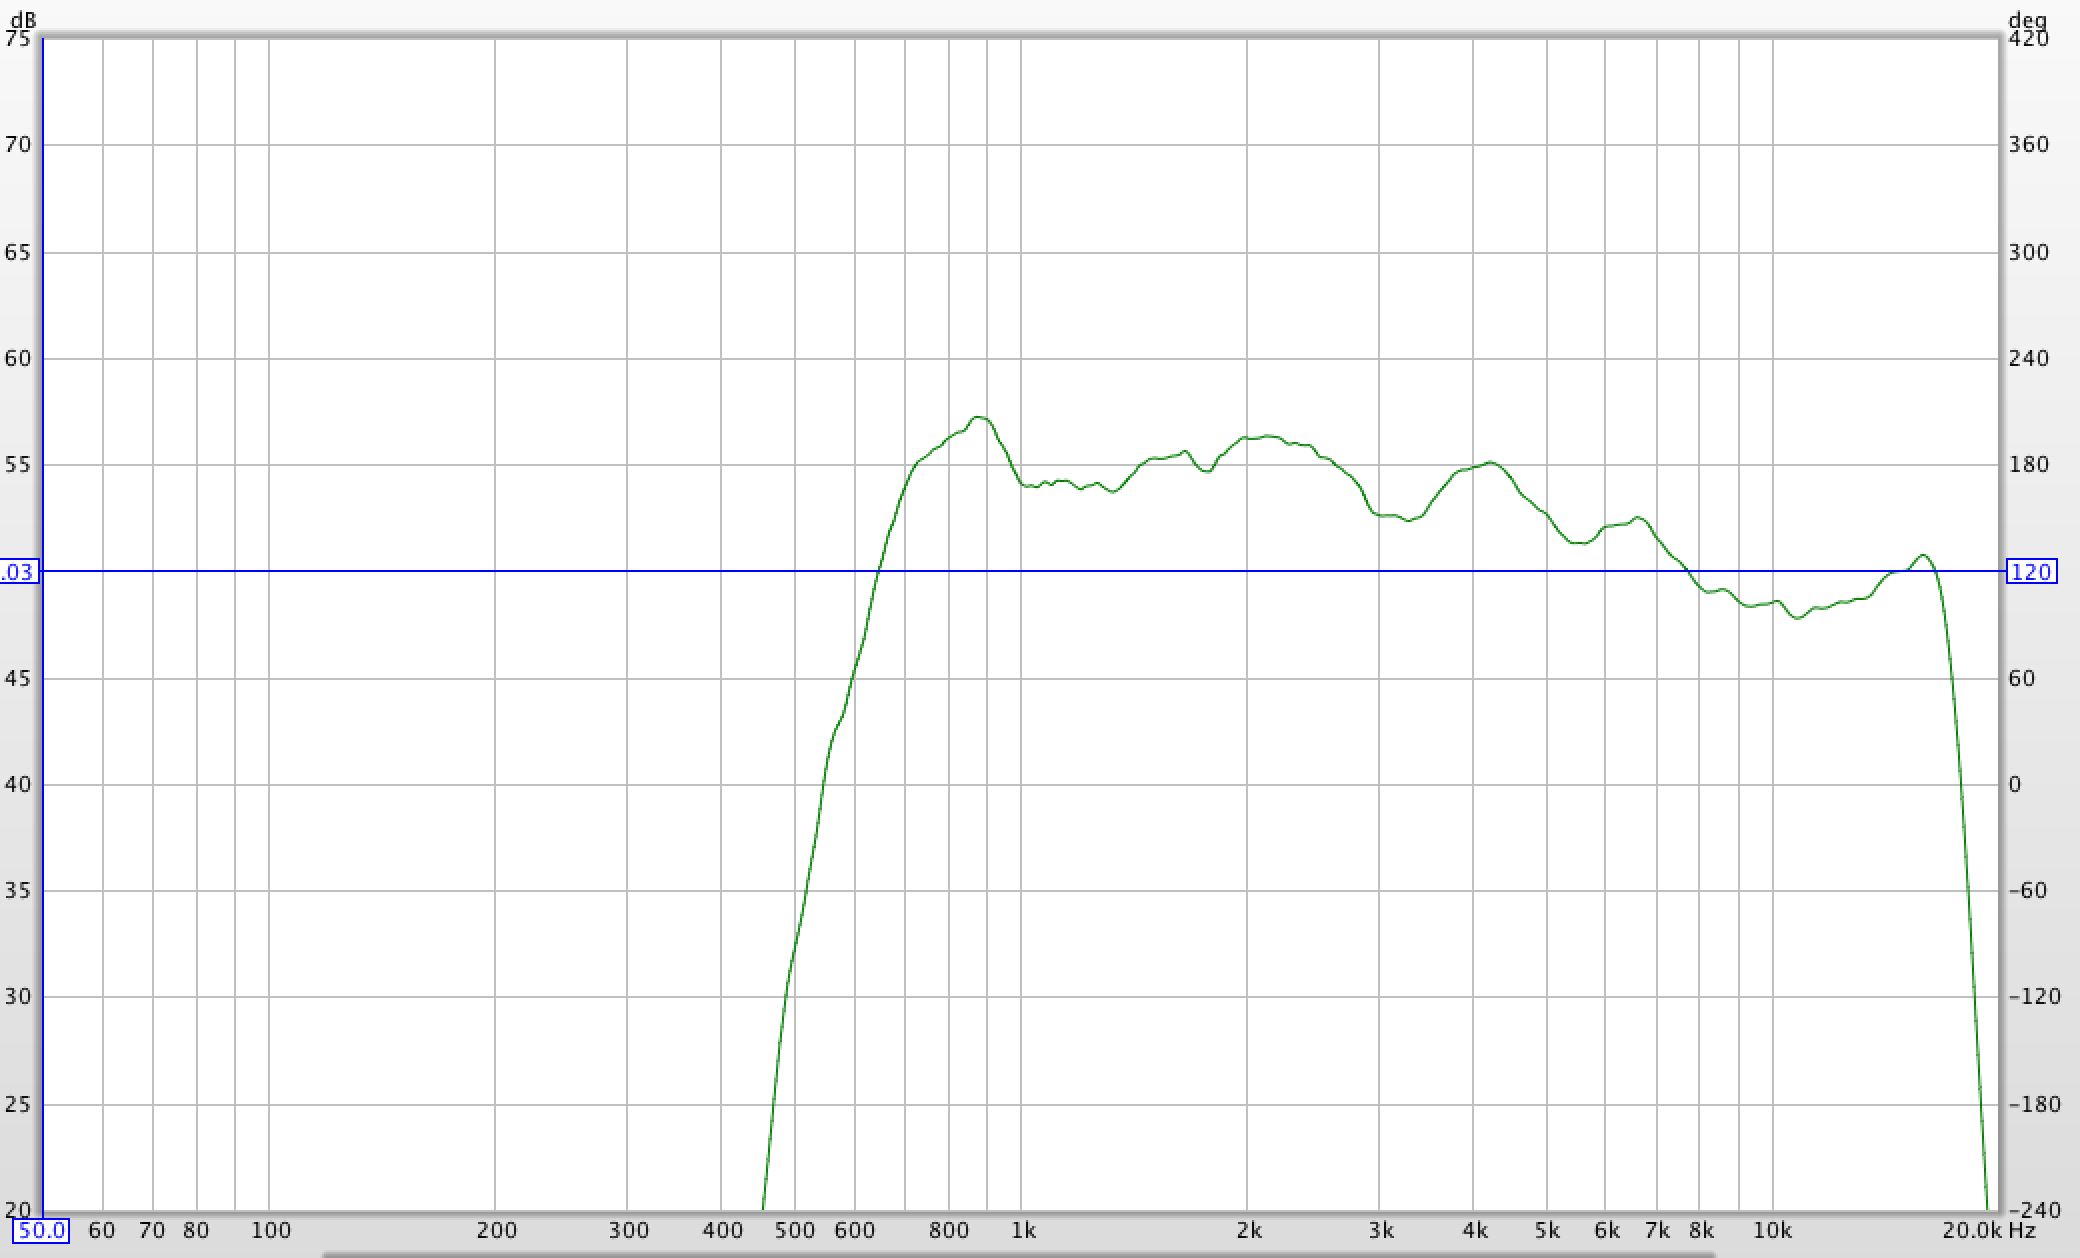This screenshot has width=2080, height=1258.
Task: Click the 2k frequency axis label
Action: click(1248, 1230)
